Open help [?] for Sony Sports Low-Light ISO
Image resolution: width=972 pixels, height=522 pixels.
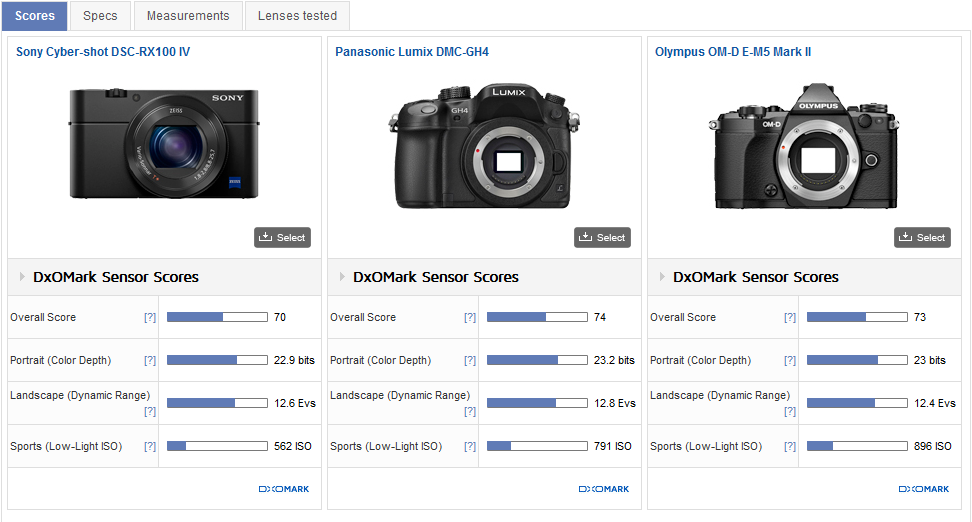150,446
